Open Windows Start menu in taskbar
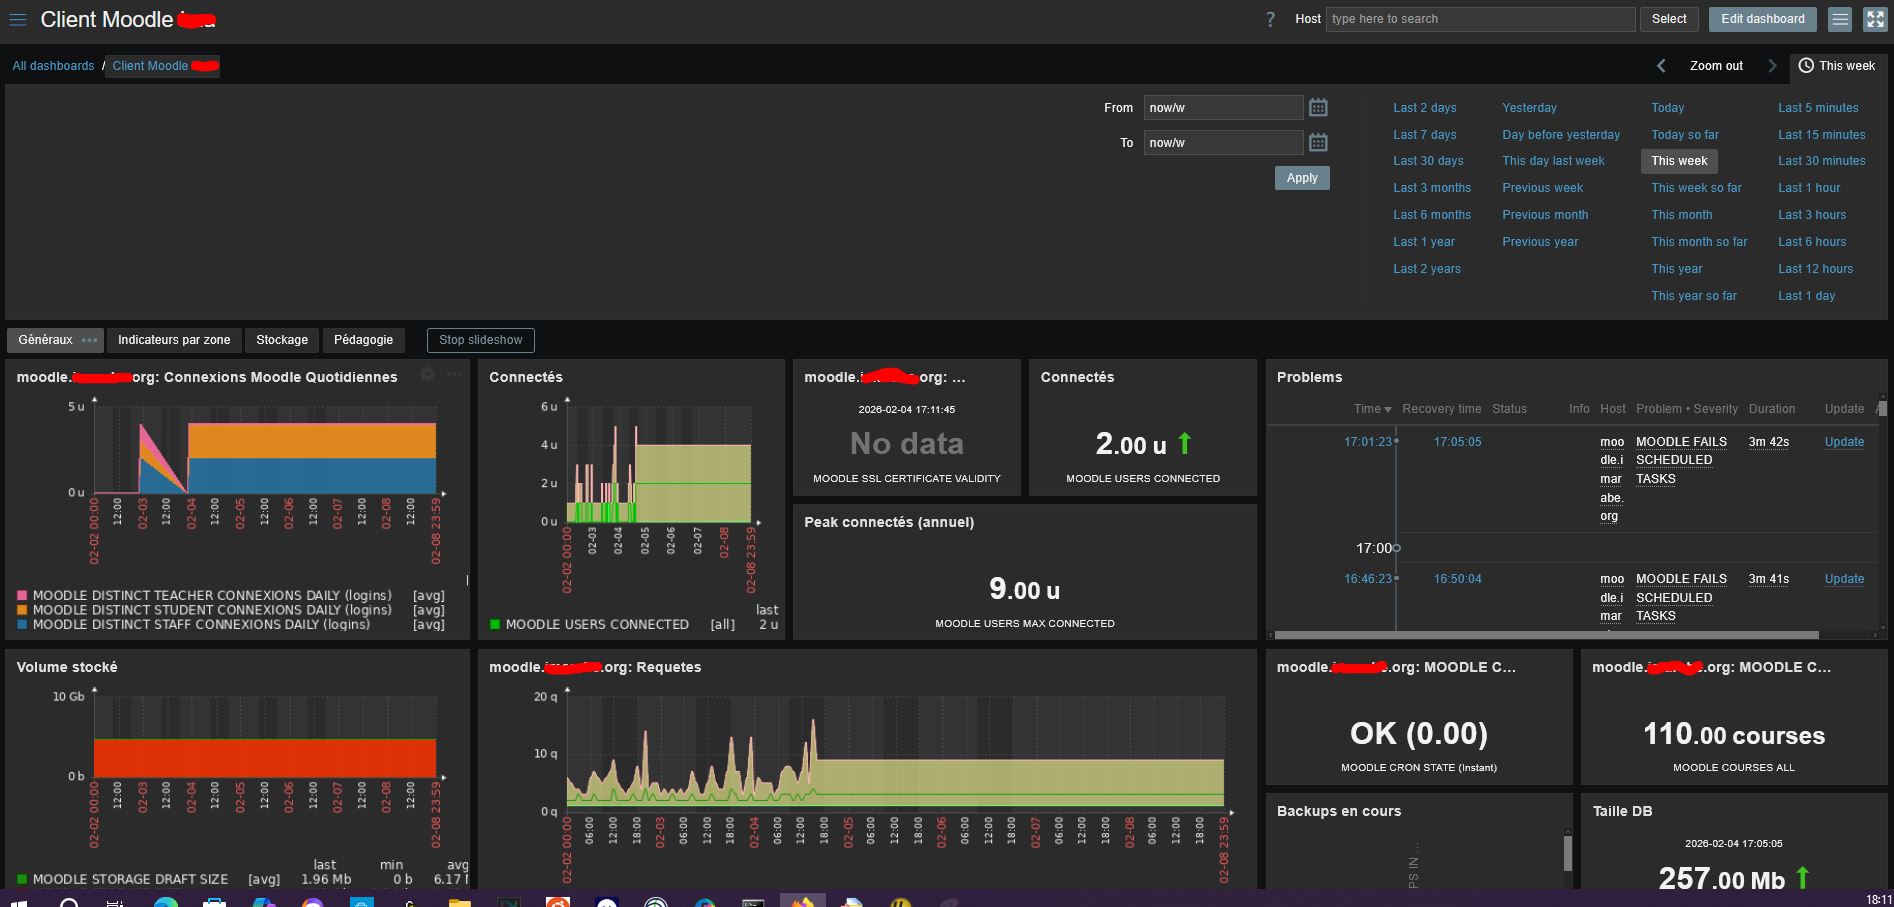 coord(18,903)
